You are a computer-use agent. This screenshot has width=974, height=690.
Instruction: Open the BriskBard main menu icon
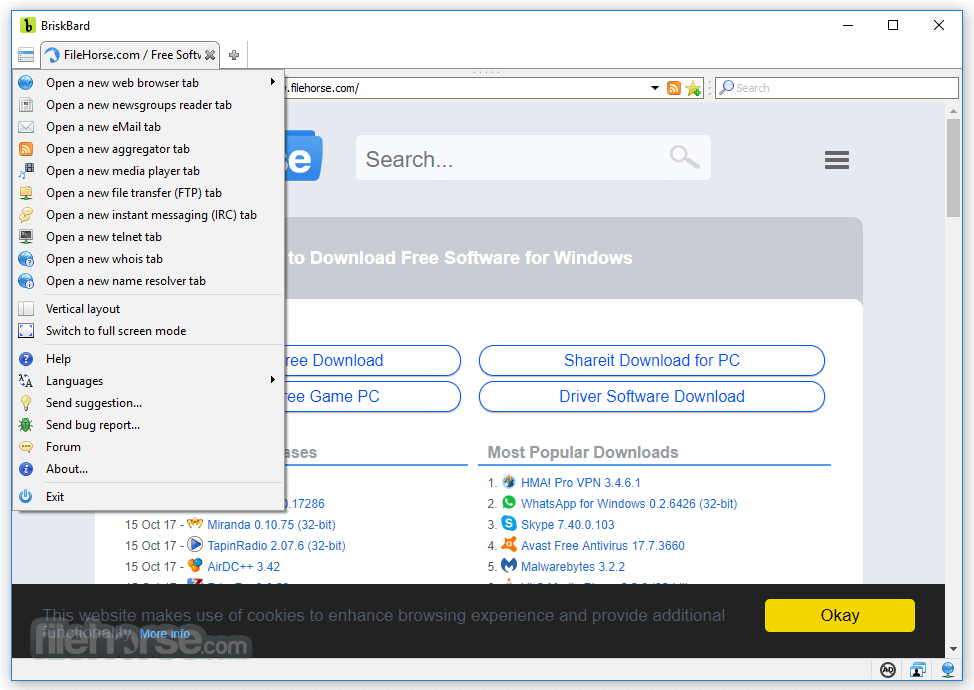(x=26, y=55)
